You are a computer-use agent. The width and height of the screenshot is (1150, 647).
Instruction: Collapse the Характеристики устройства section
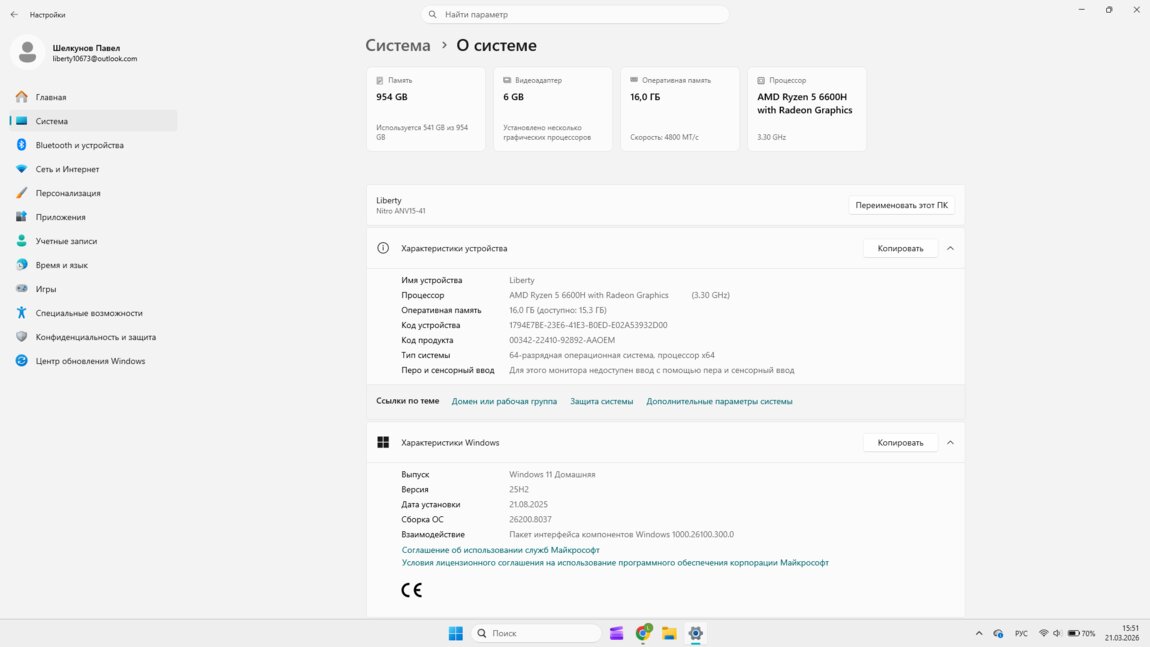pos(950,248)
